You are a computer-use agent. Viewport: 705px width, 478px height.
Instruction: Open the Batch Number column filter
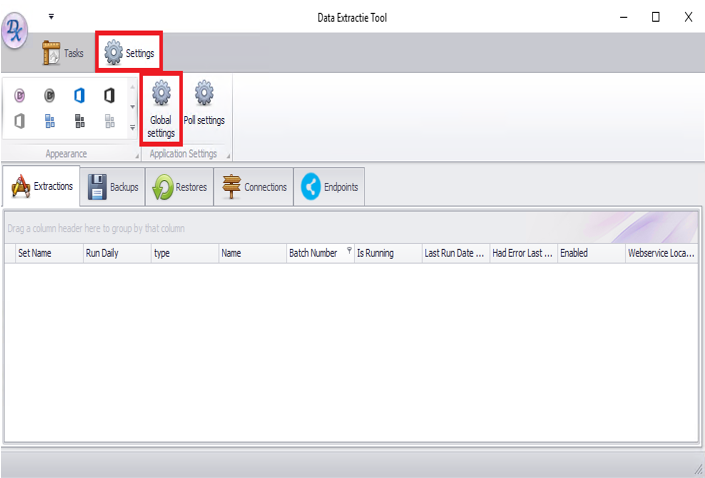[x=349, y=253]
